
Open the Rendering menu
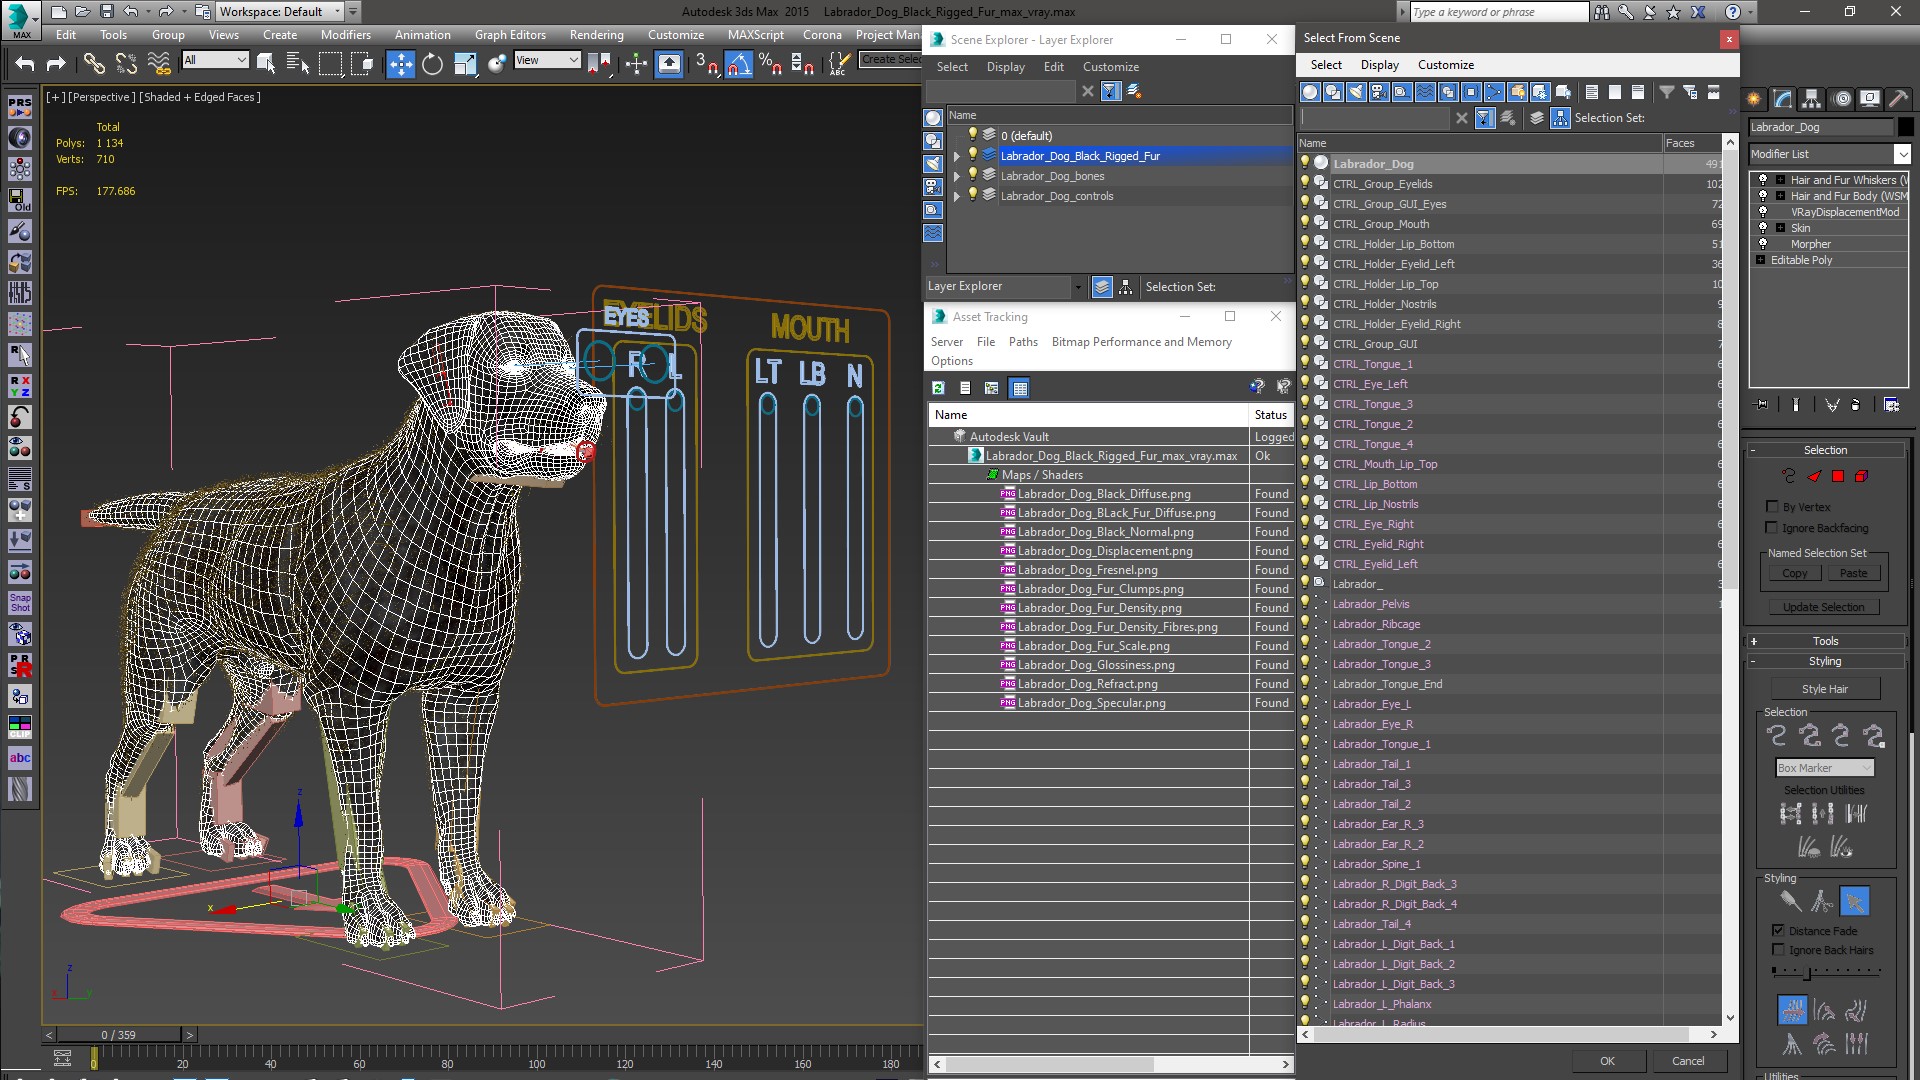pos(596,34)
